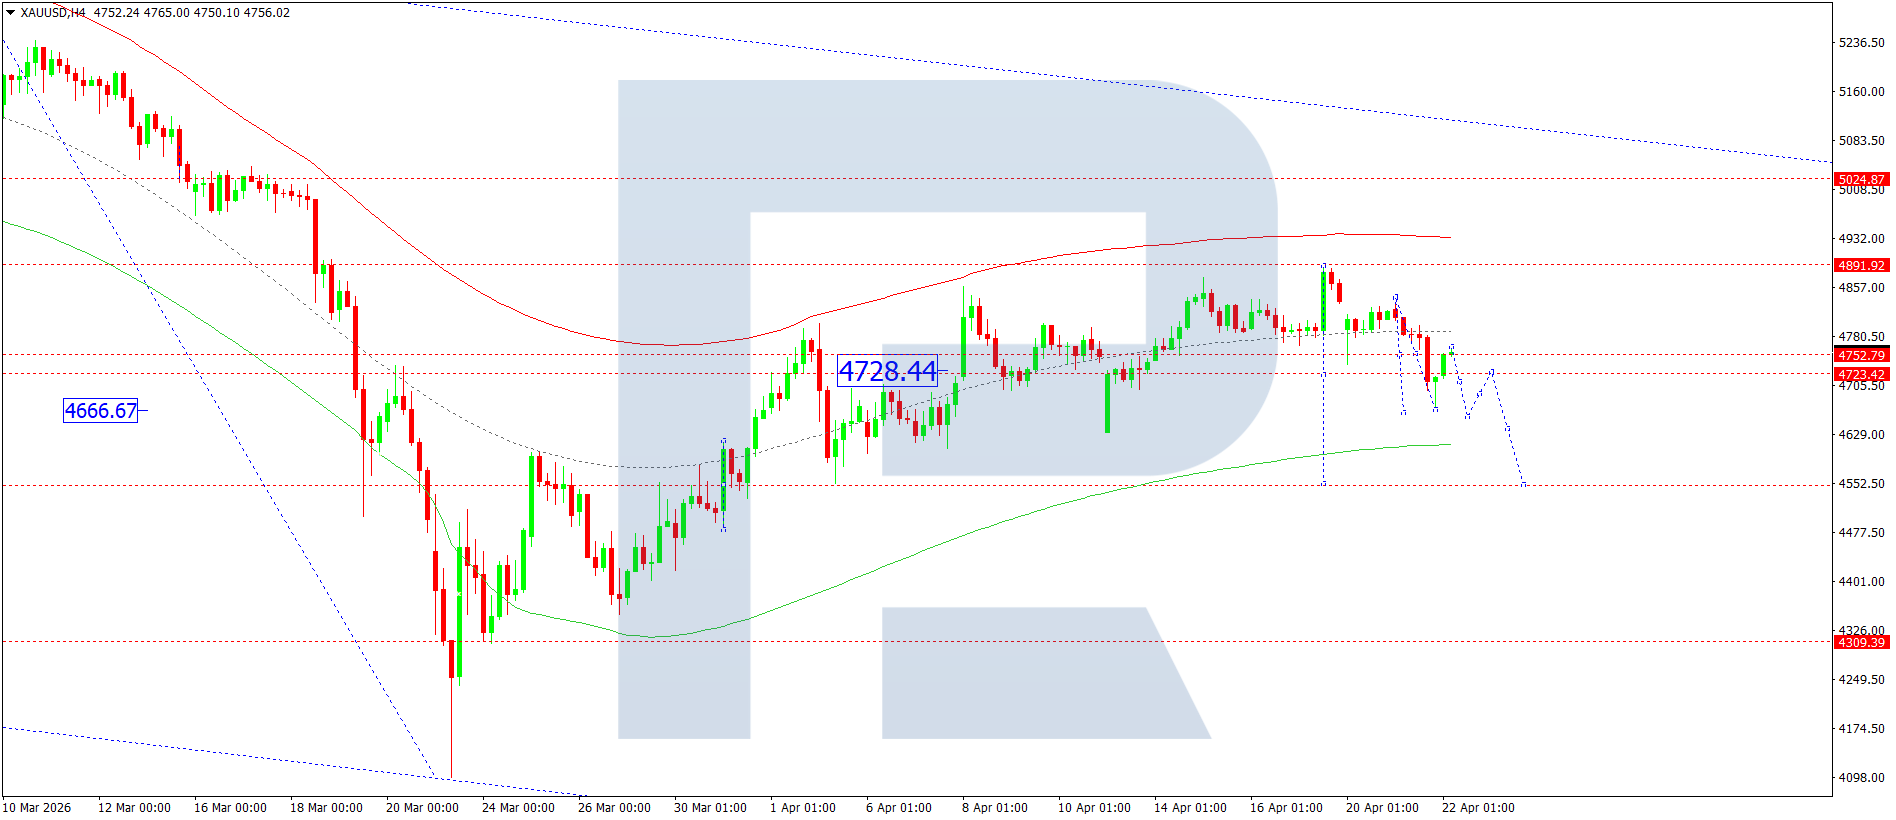Click the red 4723.42 current price tag

1860,375
